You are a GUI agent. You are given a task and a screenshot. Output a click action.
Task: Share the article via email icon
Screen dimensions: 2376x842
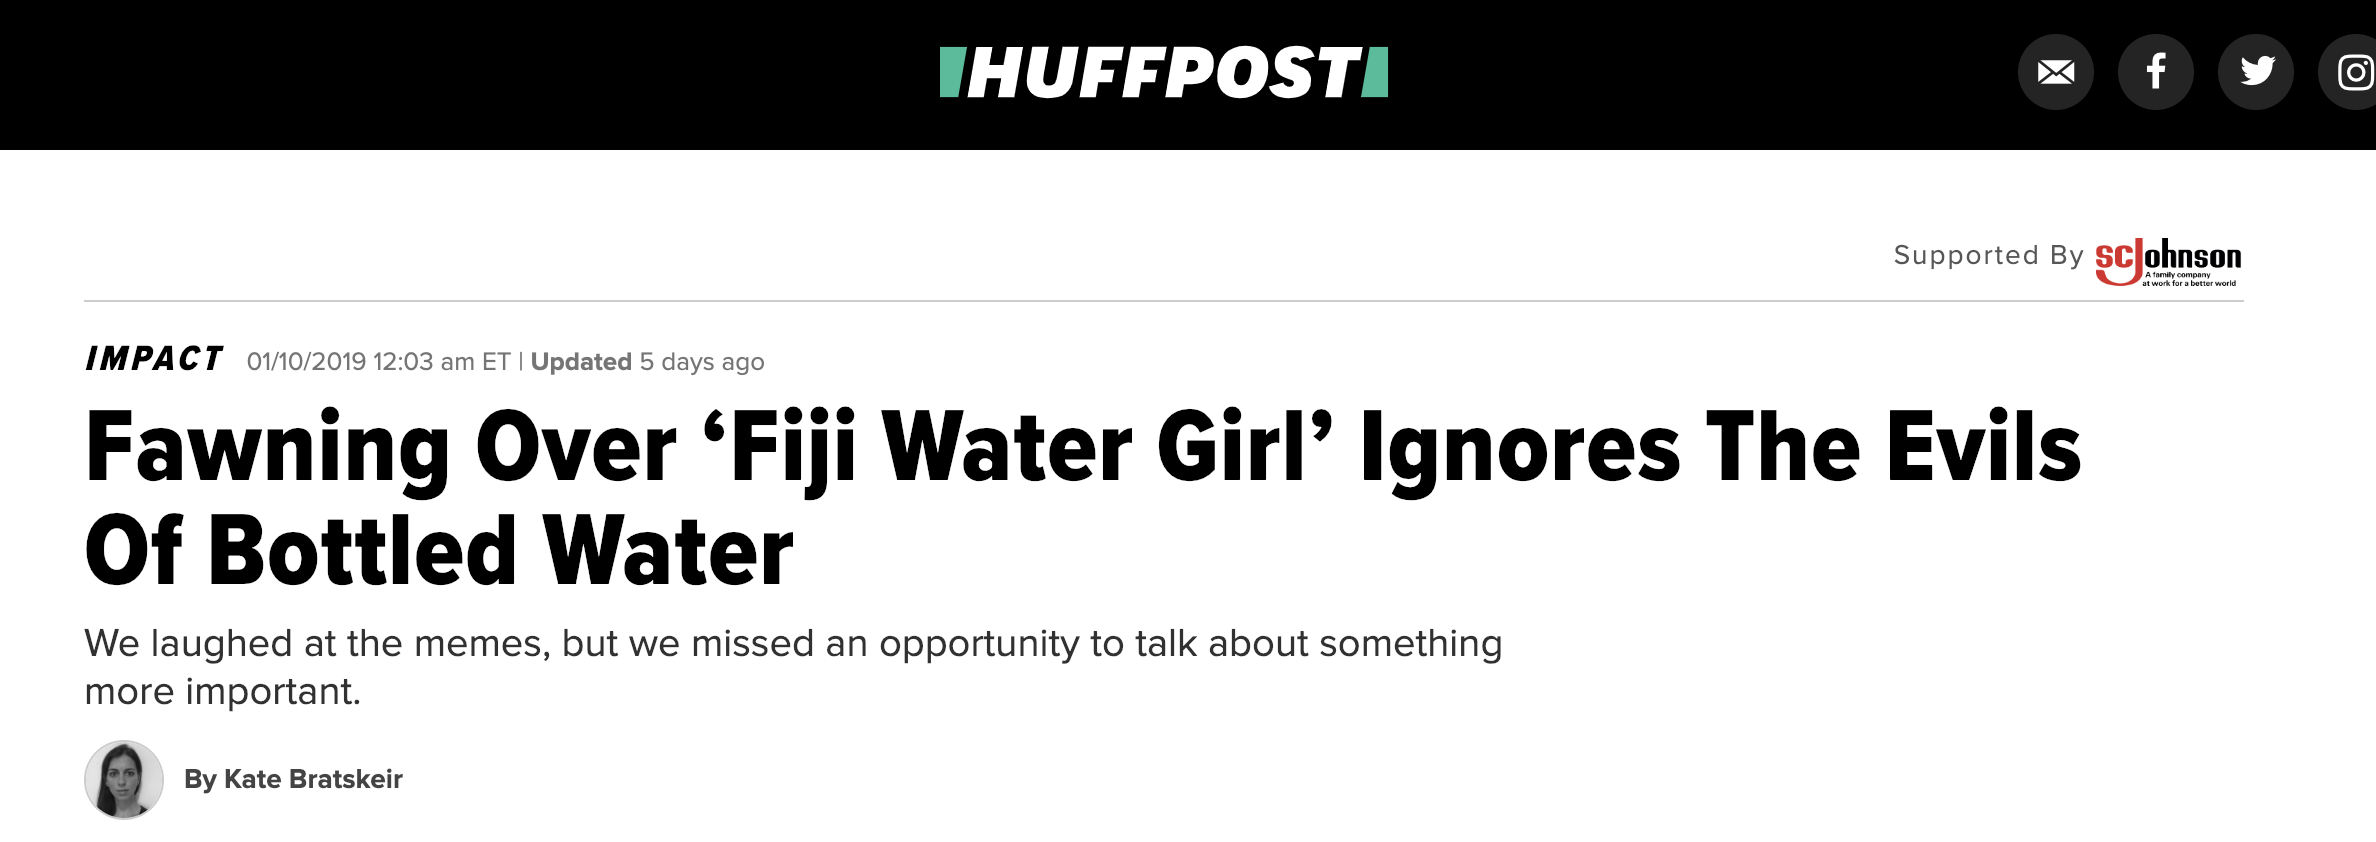click(2056, 72)
